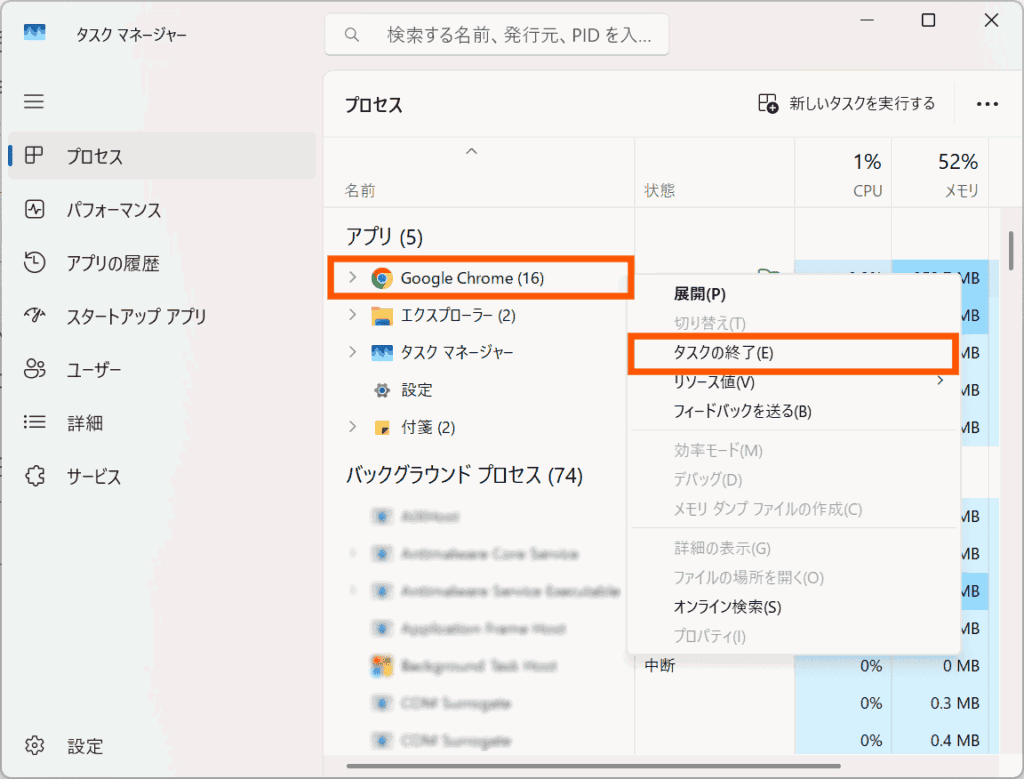The height and width of the screenshot is (779, 1024).
Task: Click the search magnifier icon
Action: point(351,35)
